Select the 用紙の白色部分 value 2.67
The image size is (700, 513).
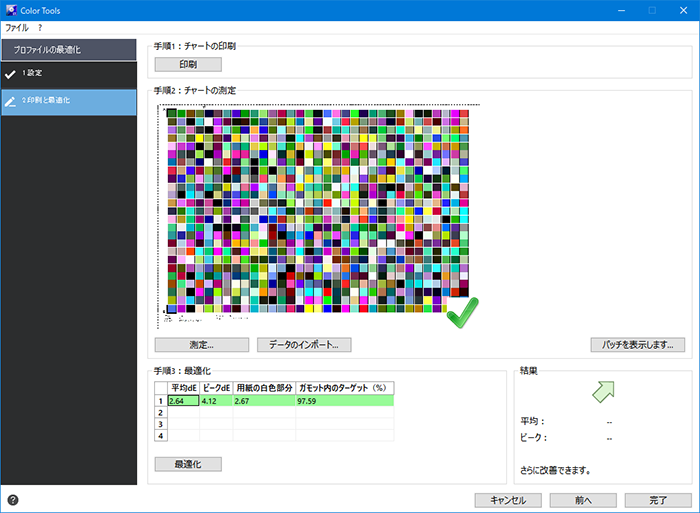264,401
